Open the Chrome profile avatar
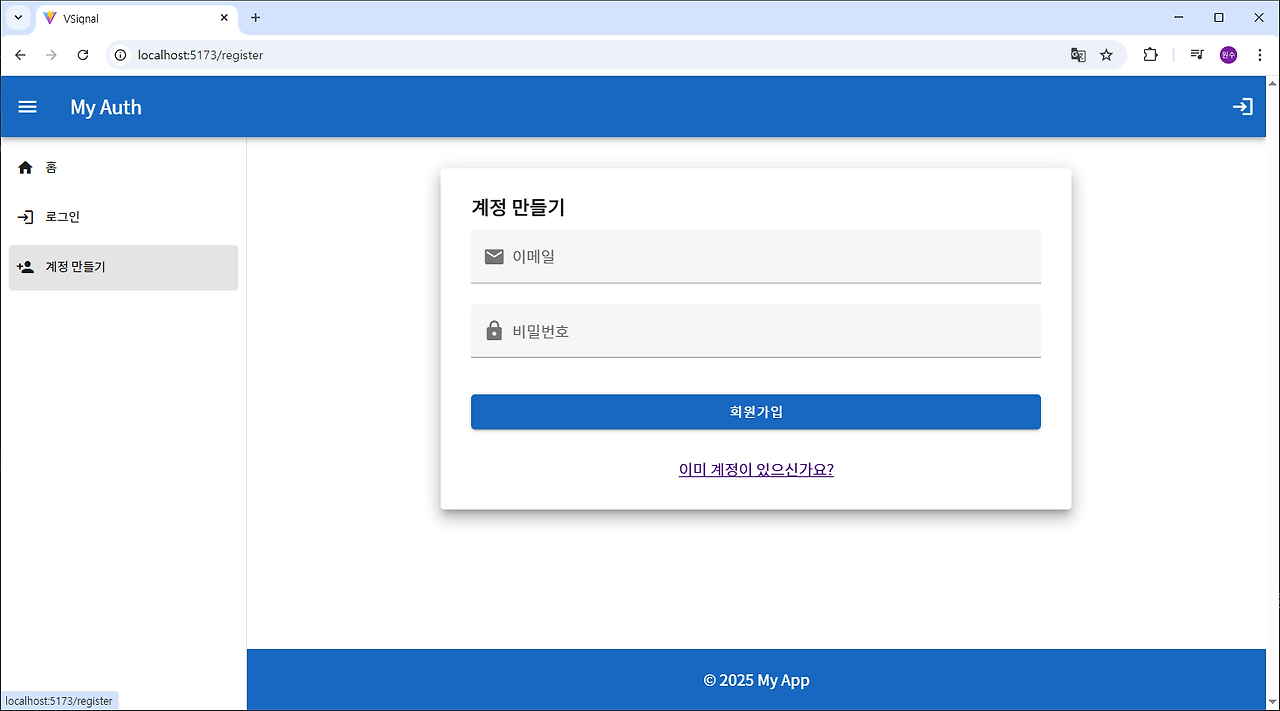The width and height of the screenshot is (1280, 711). [1228, 55]
